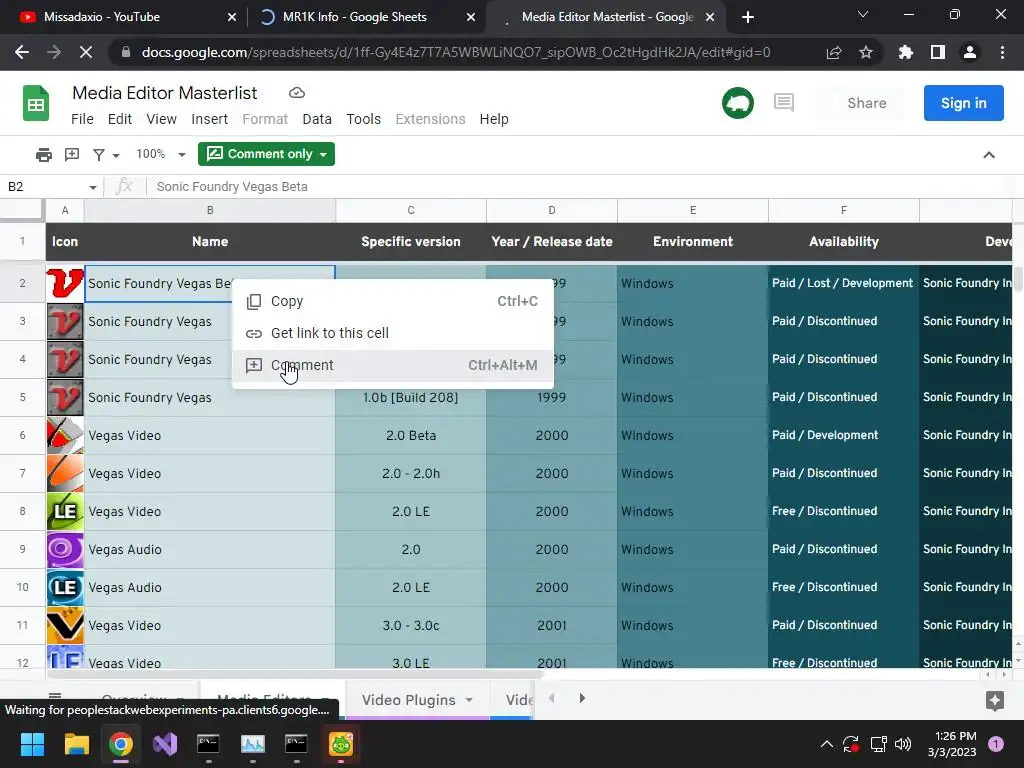Open the File menu
Image resolution: width=1024 pixels, height=768 pixels.
click(x=82, y=119)
